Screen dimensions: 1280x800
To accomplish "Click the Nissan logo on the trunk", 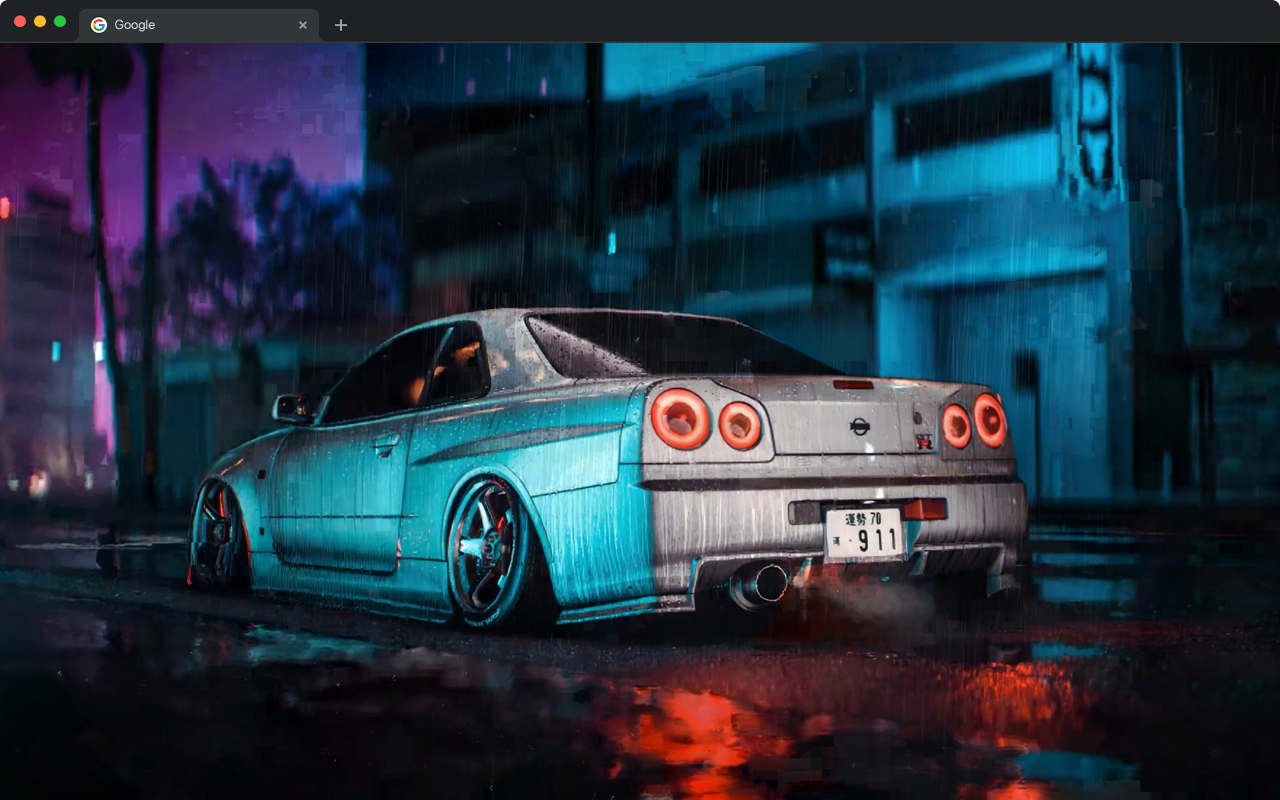I will (x=862, y=428).
